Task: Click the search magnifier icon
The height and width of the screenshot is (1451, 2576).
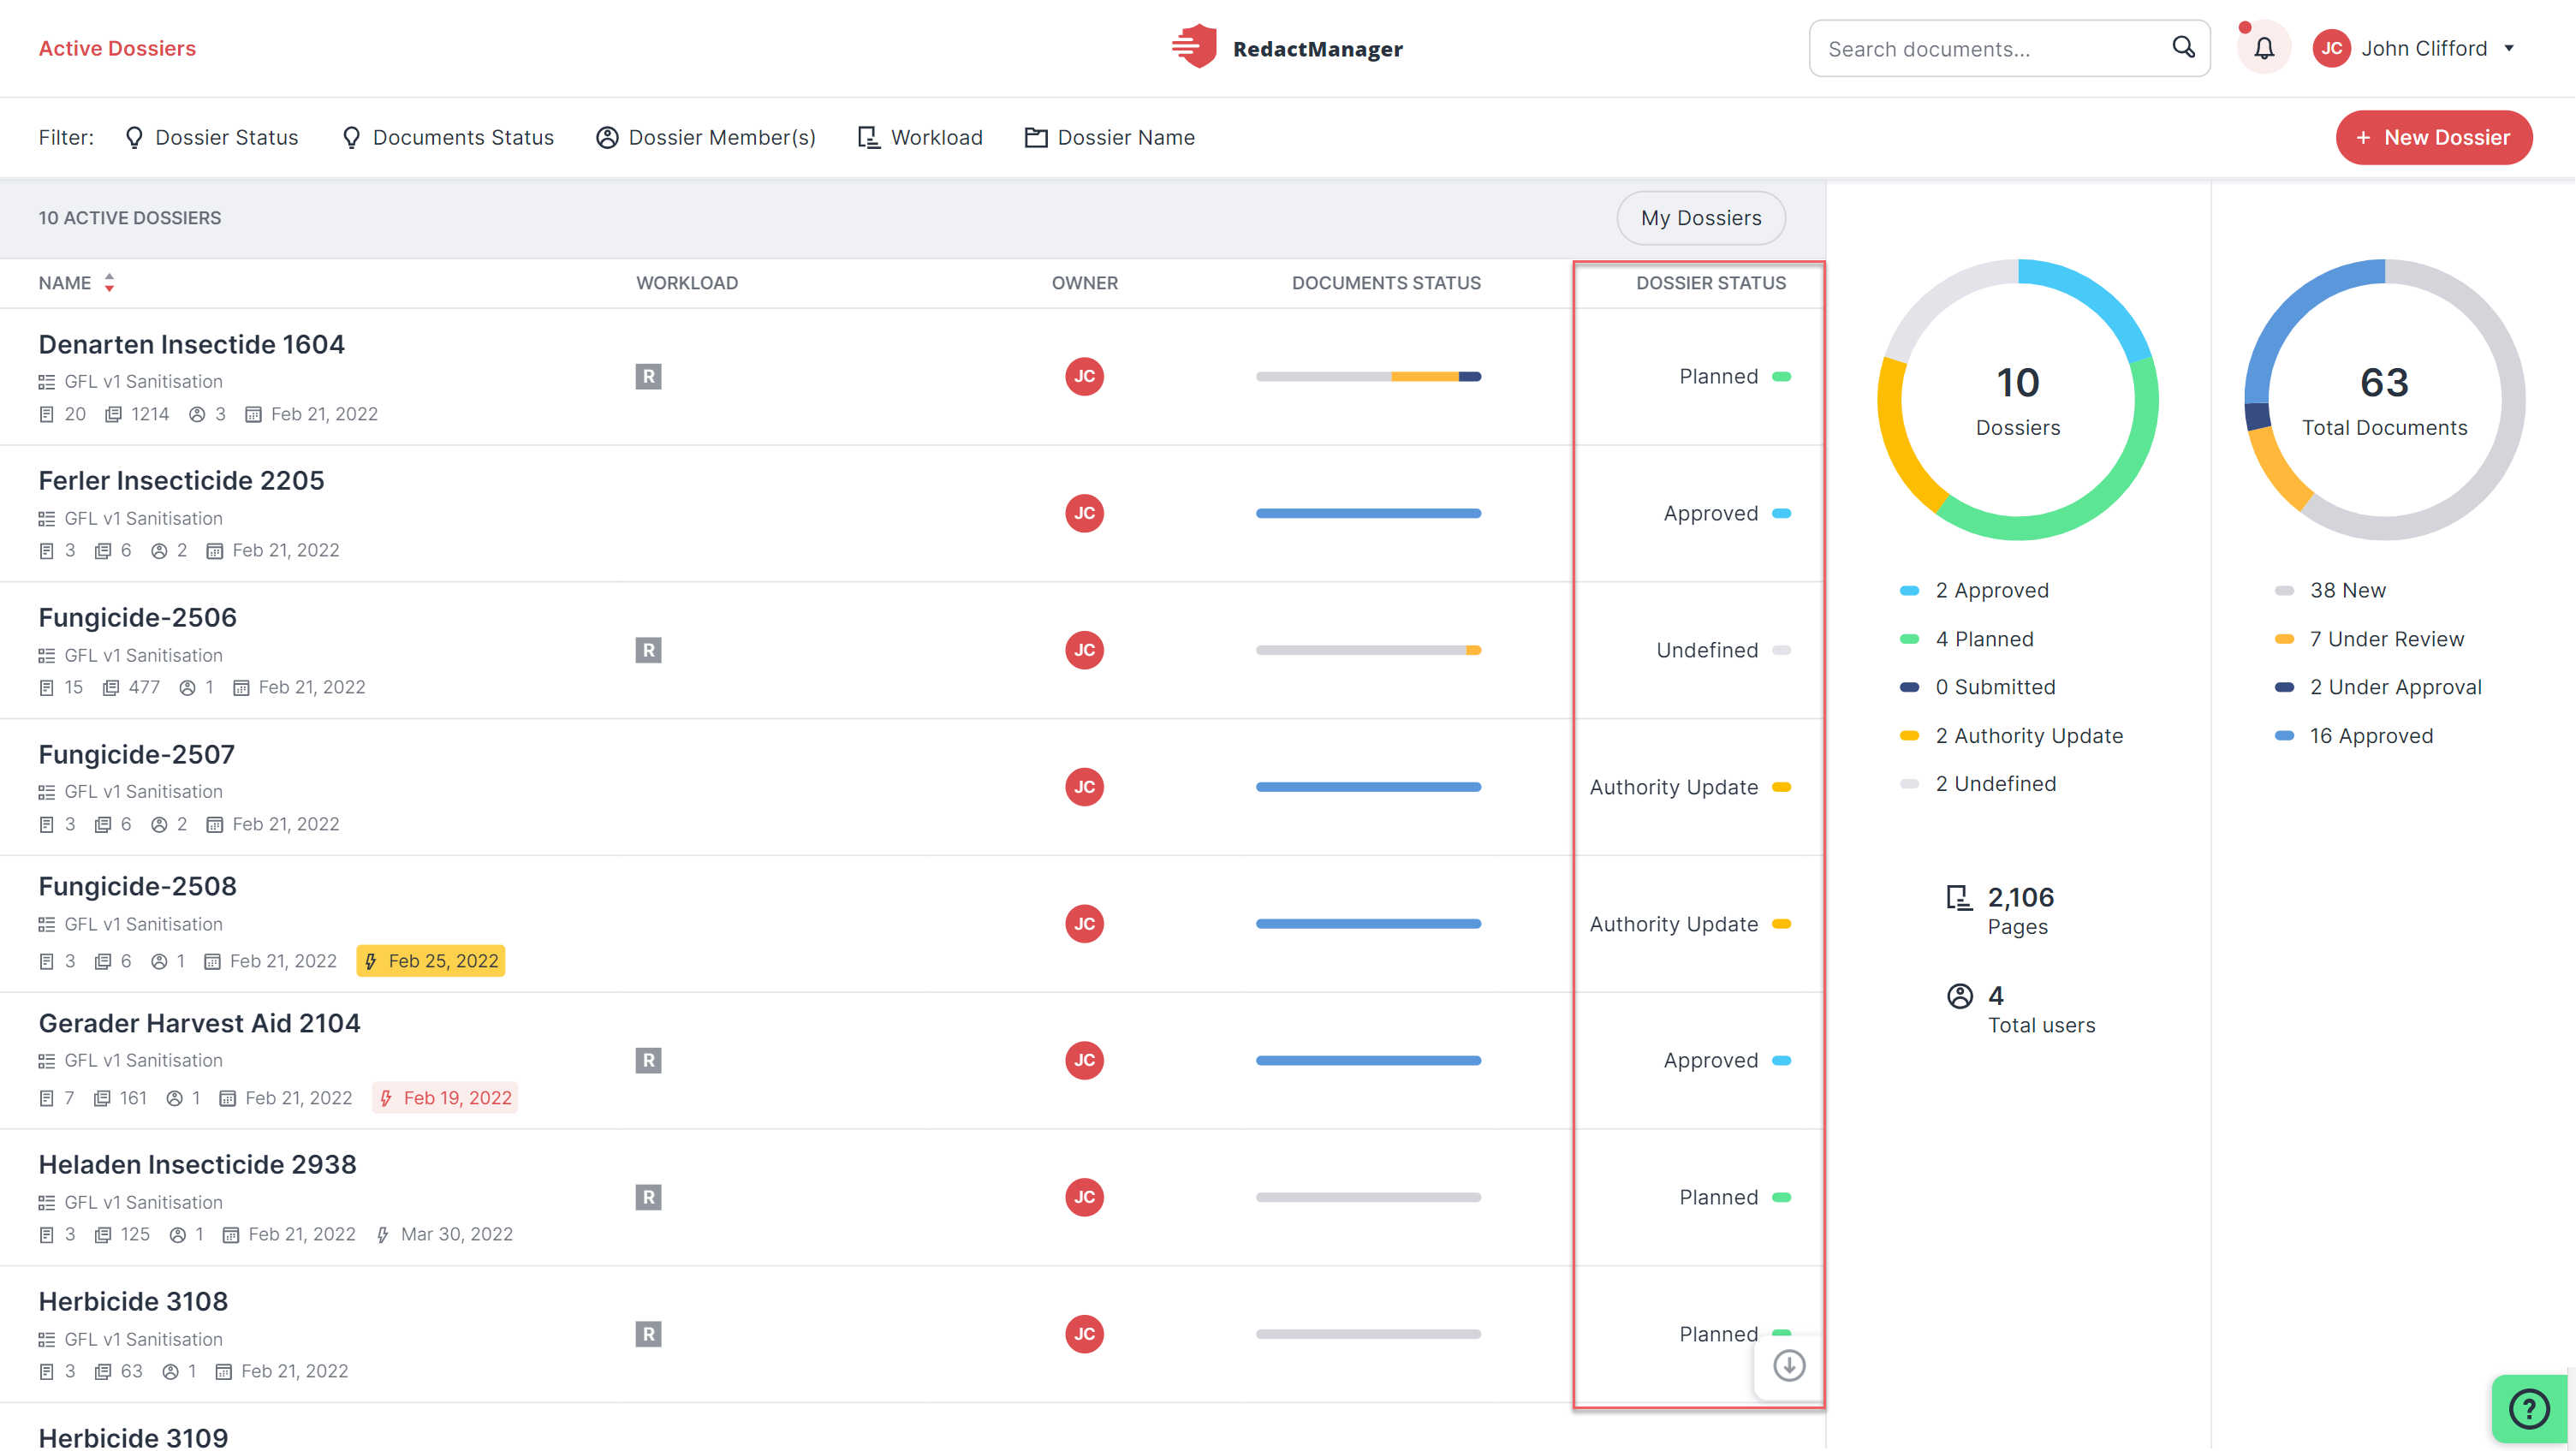Action: pos(2183,47)
